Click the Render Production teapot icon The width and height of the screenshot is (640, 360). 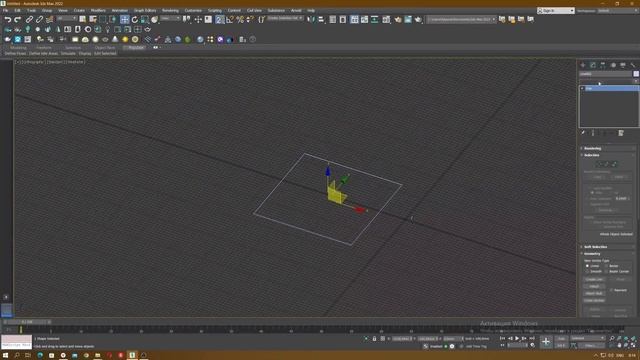[418, 19]
